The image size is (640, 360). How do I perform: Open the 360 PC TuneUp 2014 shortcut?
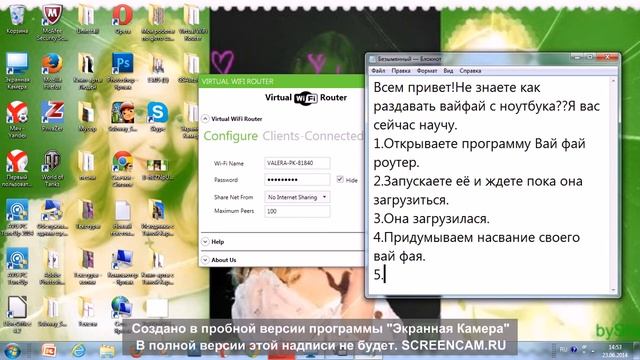click(x=17, y=217)
